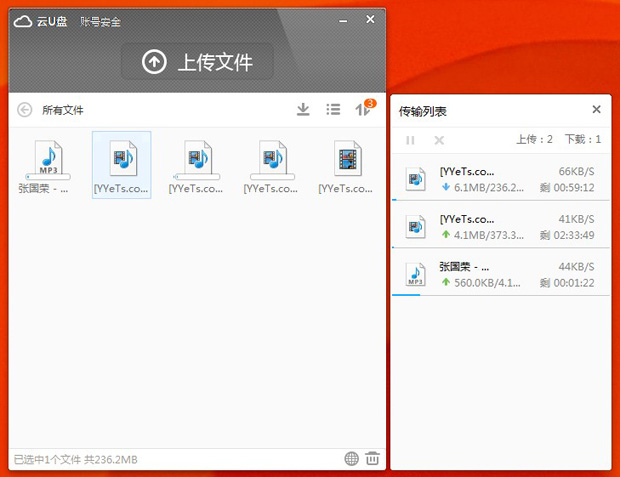Click the back arrow beside 所有文件
Viewport: 620px width, 477px height.
click(25, 110)
